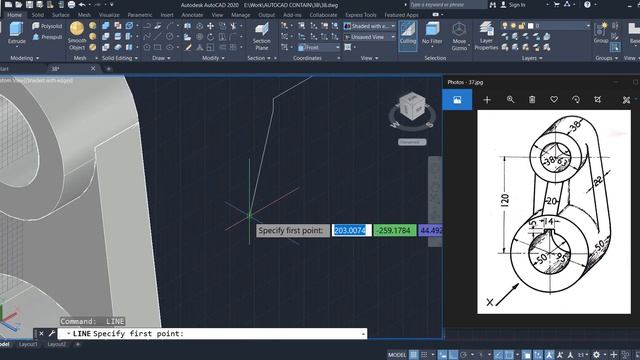Viewport: 640px width, 360px height.
Task: Click the plus add icon in Photos toolbar
Action: 487,100
